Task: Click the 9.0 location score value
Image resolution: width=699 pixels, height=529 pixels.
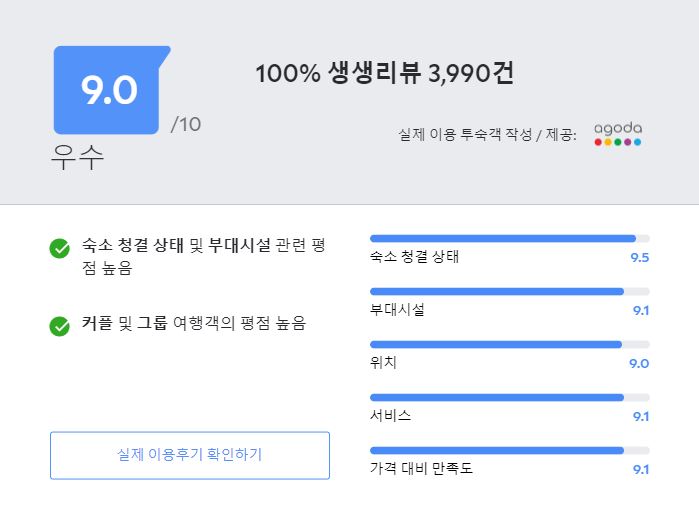Action: click(x=639, y=364)
